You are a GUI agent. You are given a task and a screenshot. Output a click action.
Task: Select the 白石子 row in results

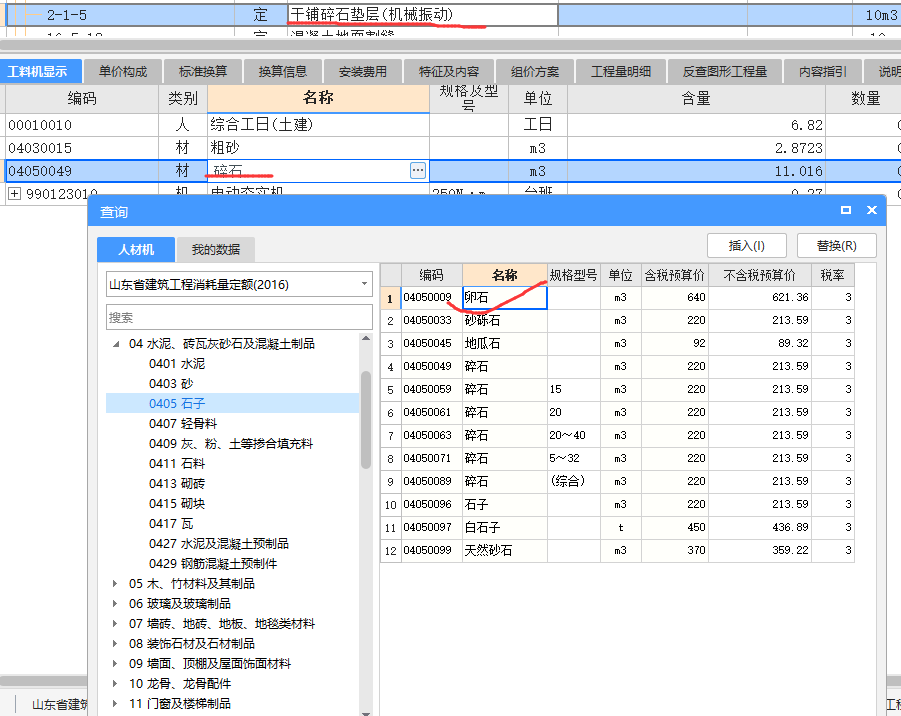(617, 528)
